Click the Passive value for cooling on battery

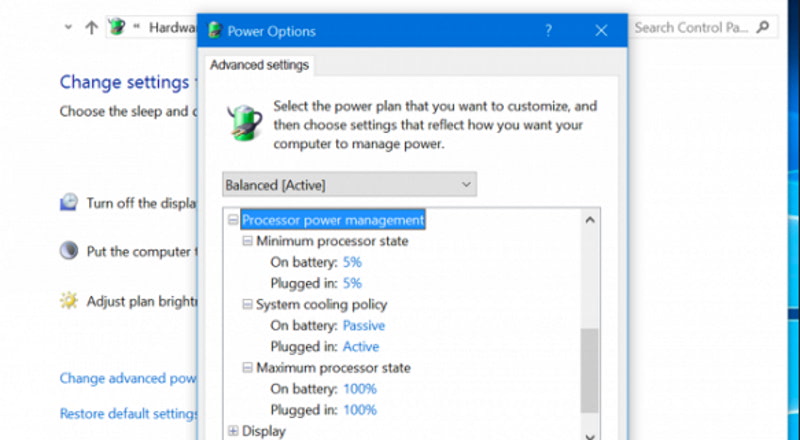coord(363,325)
